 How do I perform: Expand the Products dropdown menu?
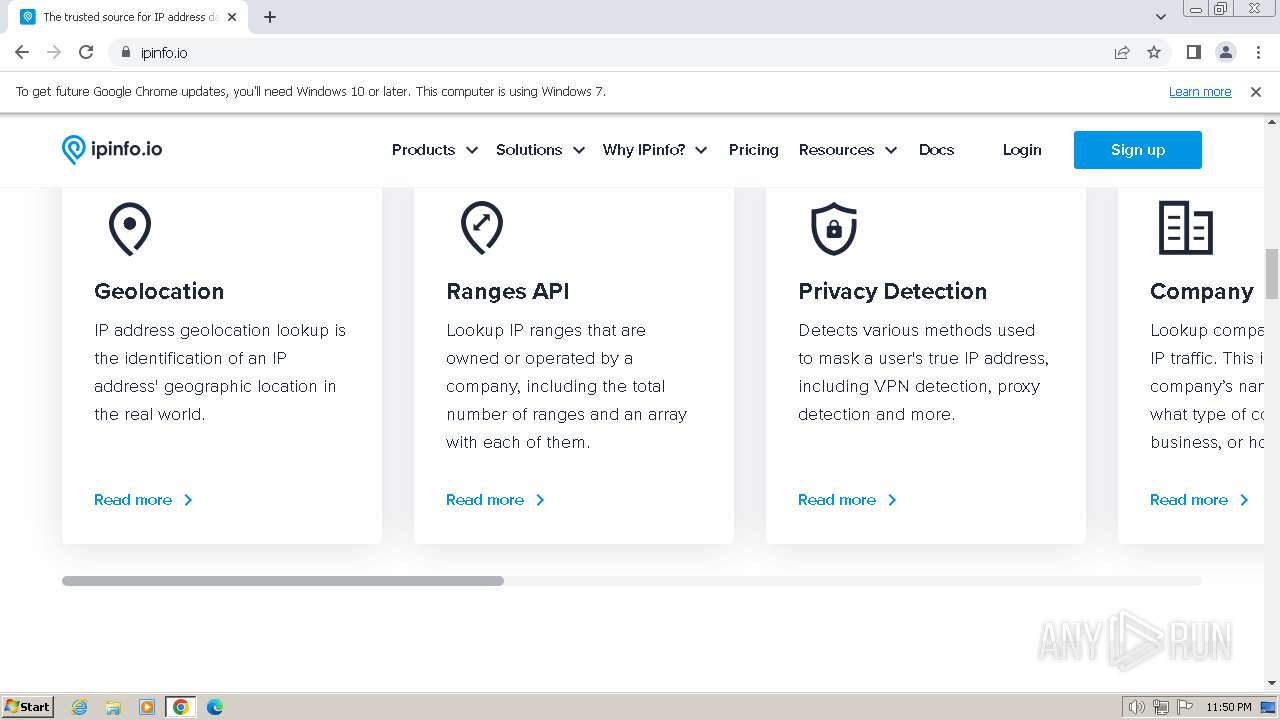click(434, 150)
